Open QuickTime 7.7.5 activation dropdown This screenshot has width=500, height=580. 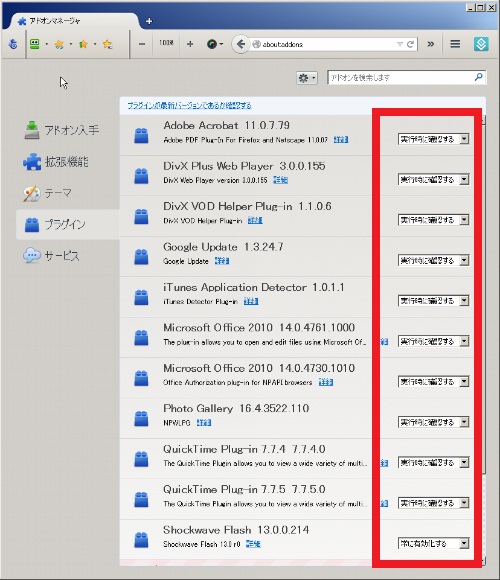(x=433, y=503)
